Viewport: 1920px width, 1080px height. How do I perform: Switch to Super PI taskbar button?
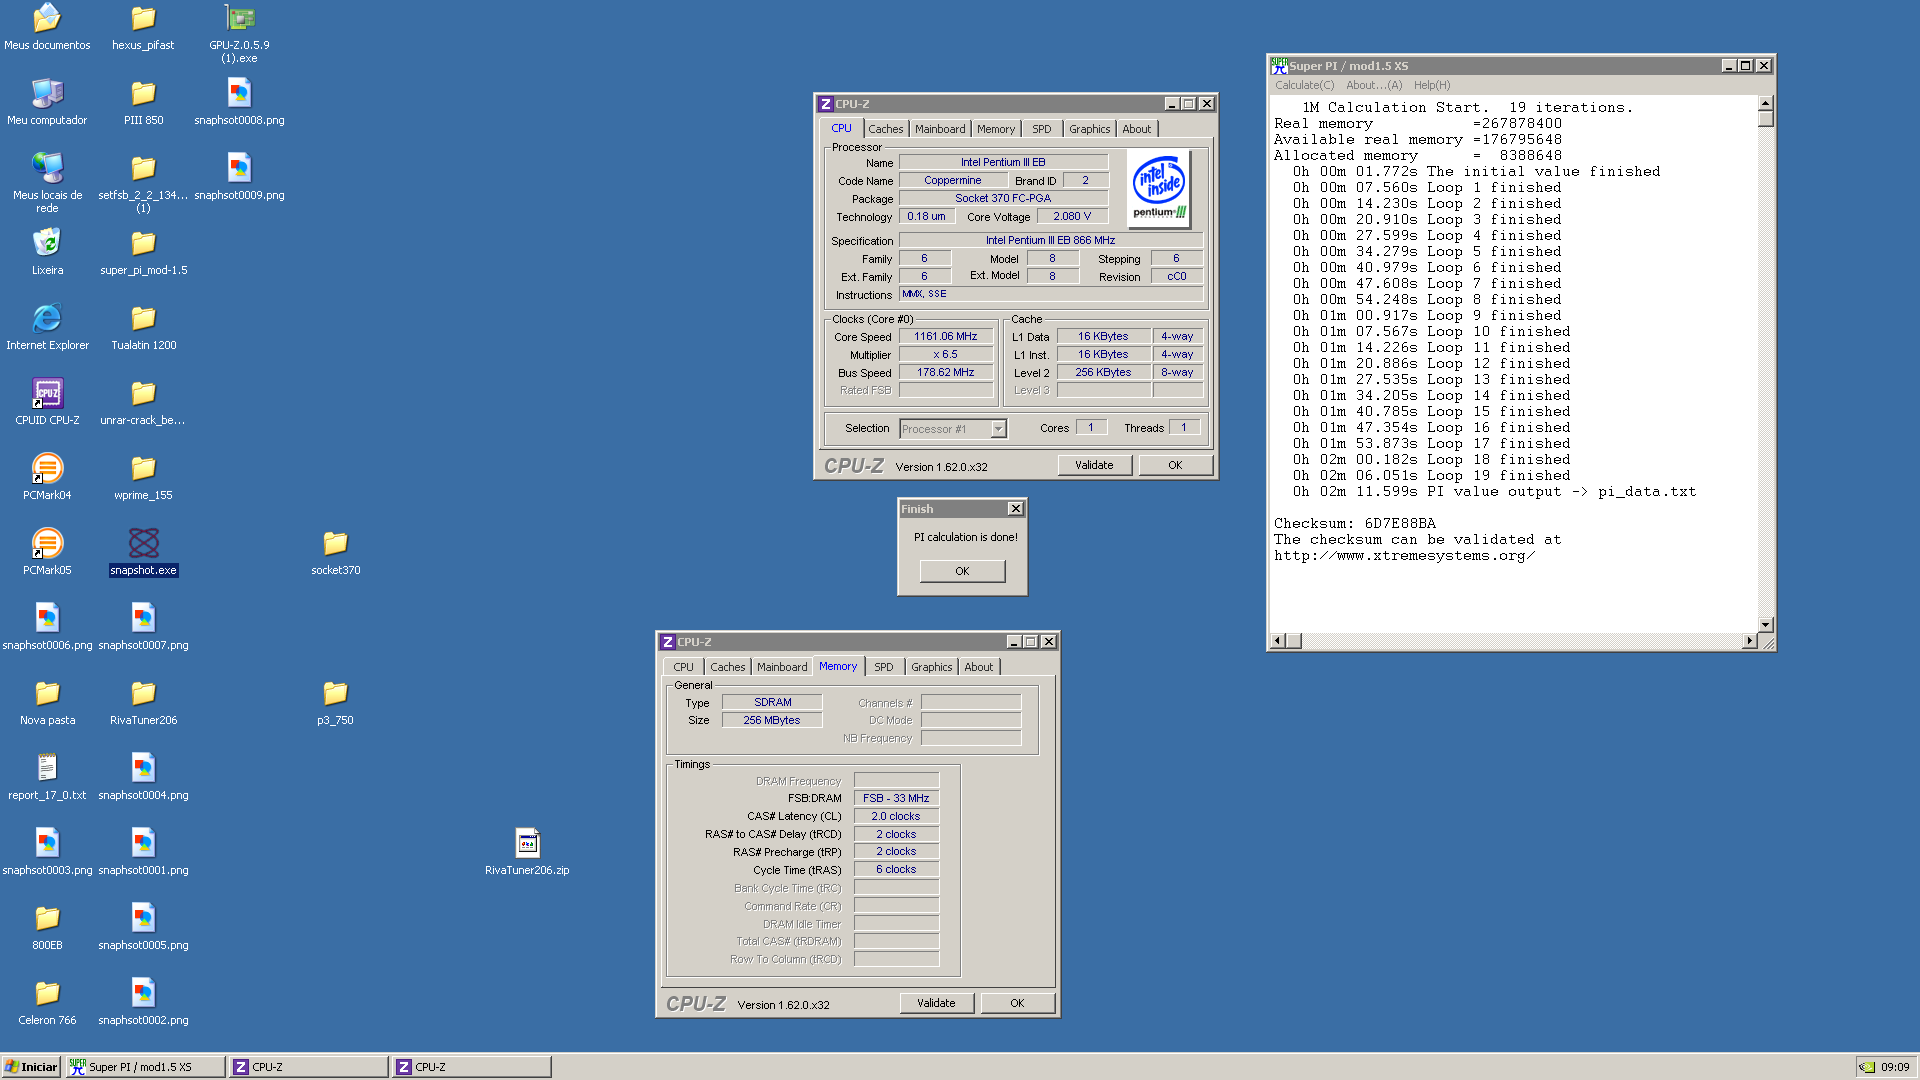coord(146,1067)
